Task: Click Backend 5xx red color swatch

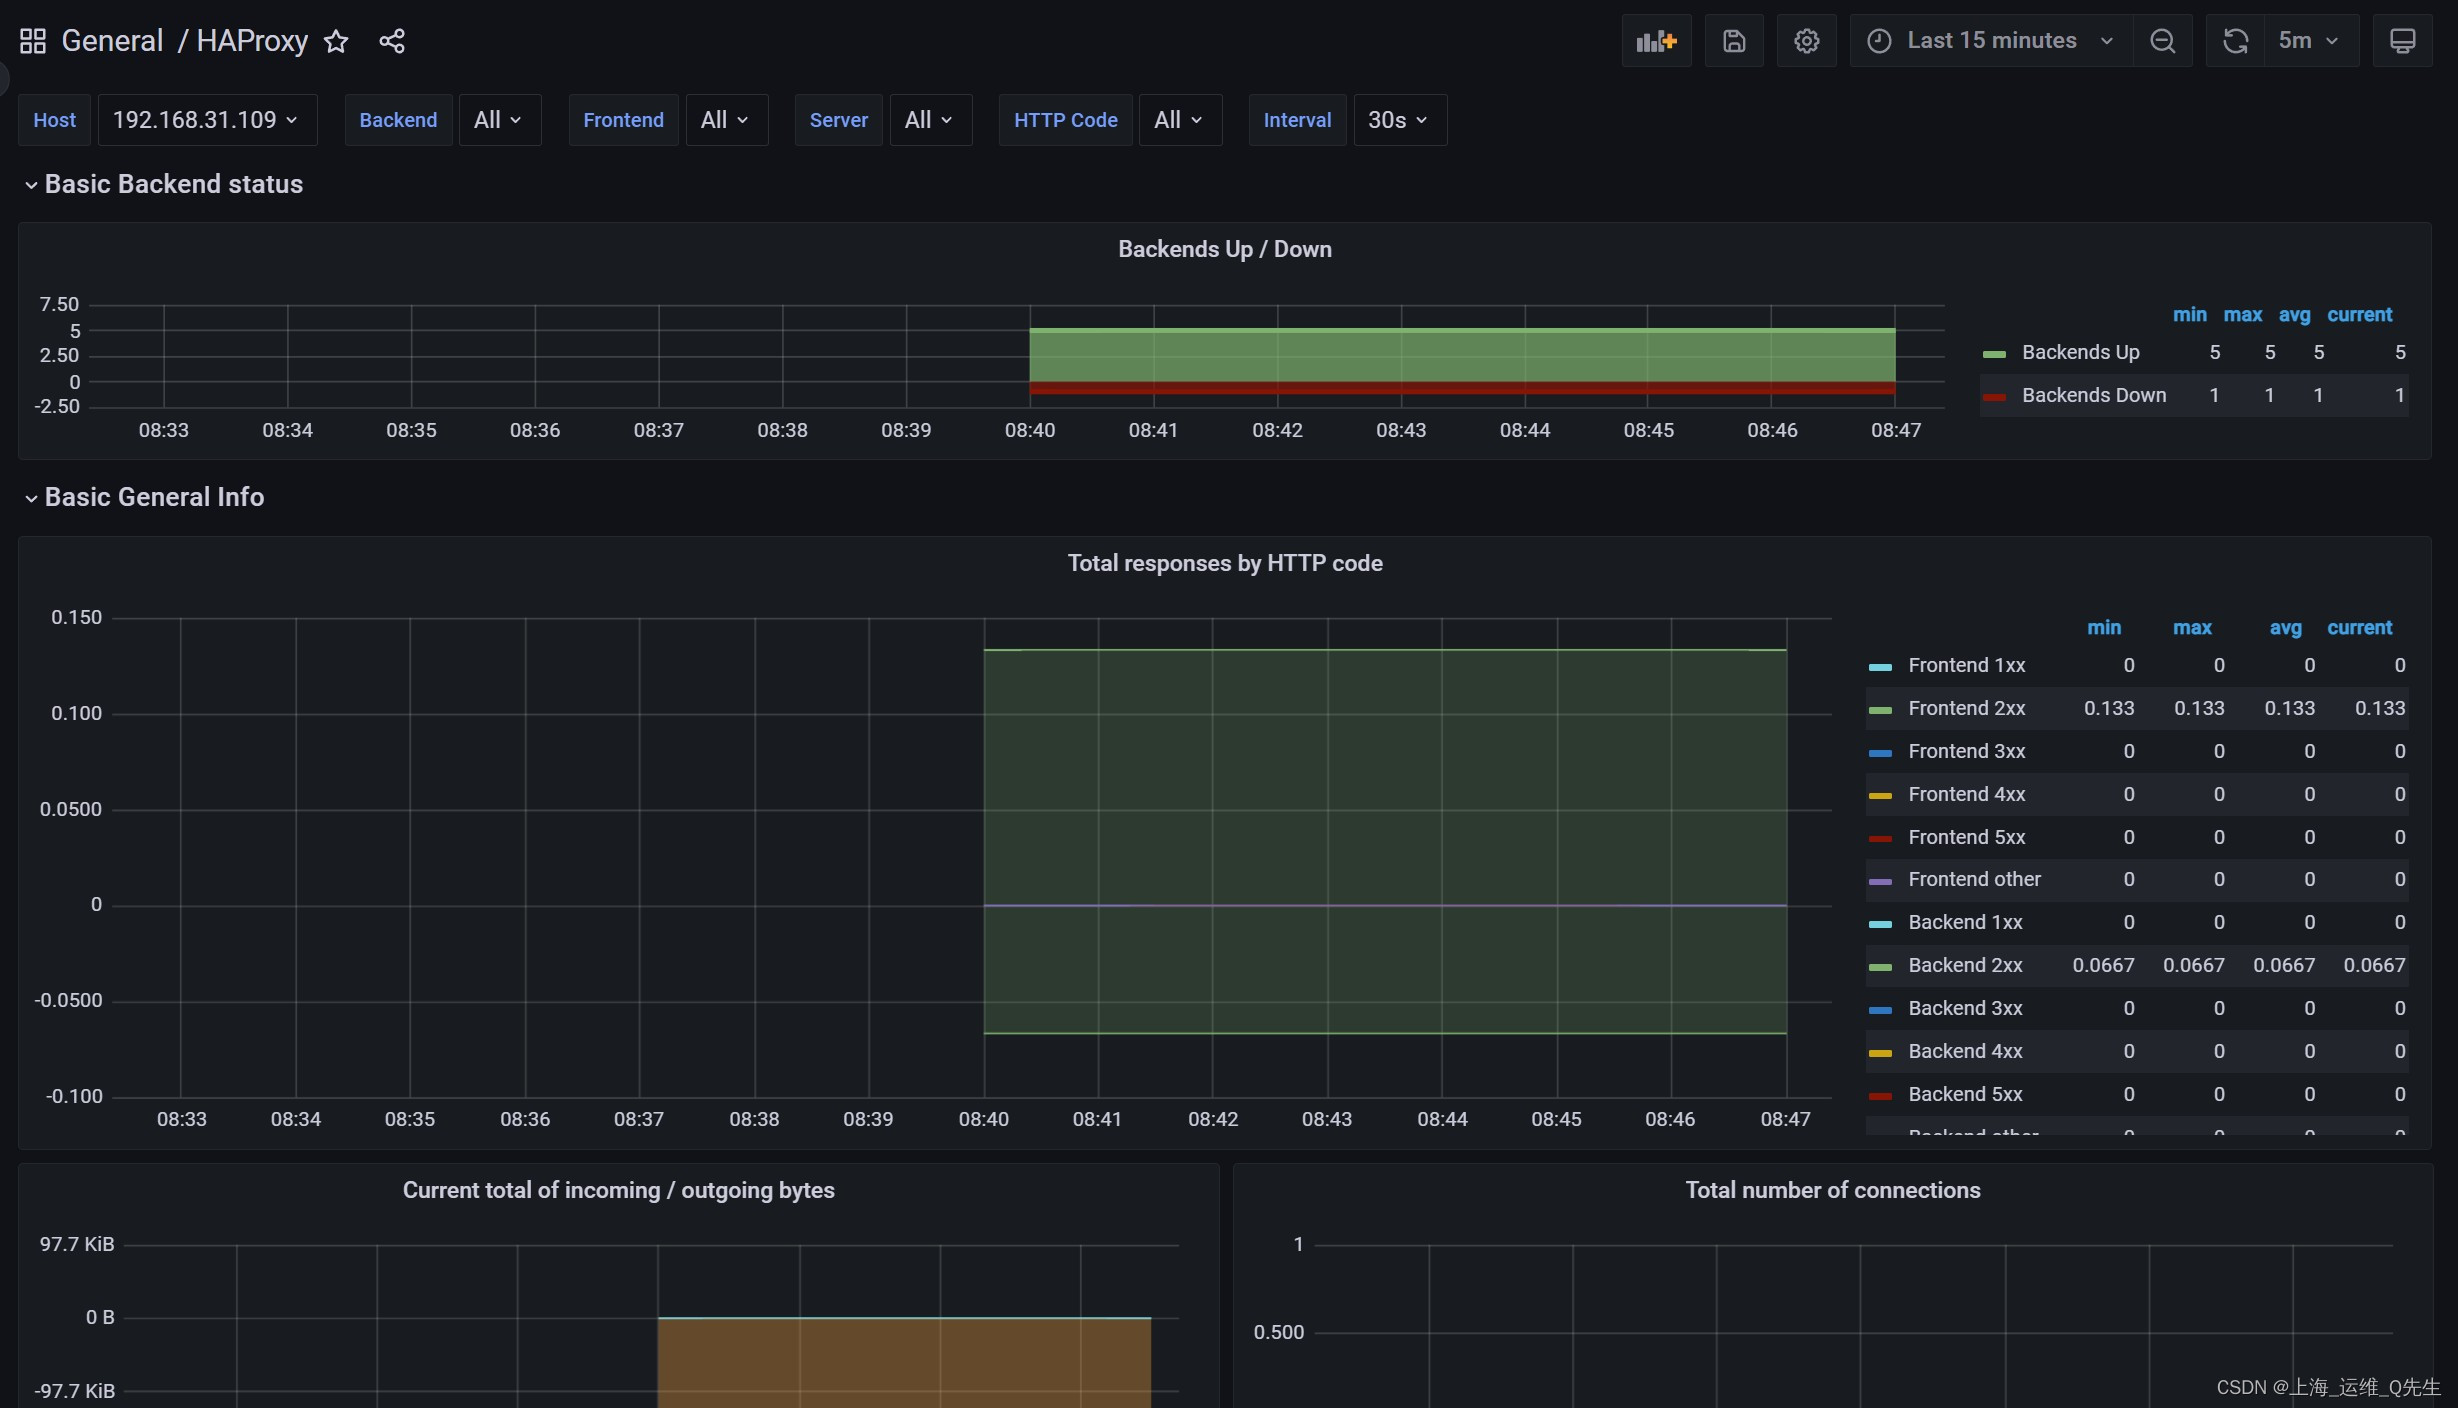Action: click(1880, 1096)
